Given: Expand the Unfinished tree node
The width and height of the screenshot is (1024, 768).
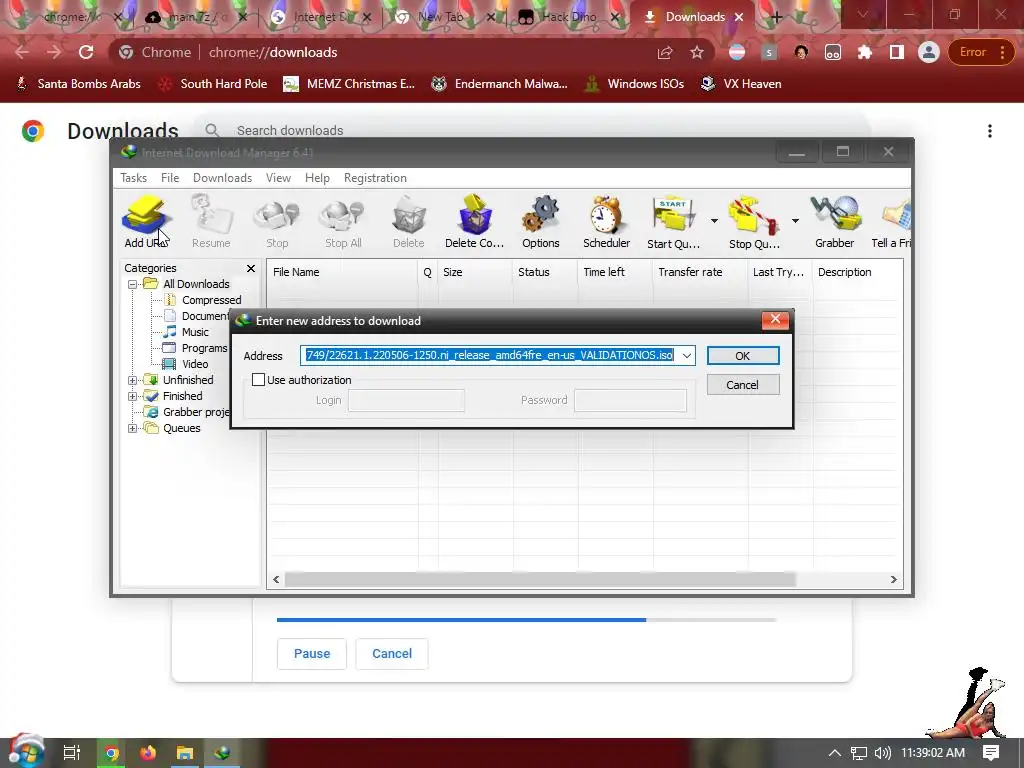Looking at the screenshot, I should pyautogui.click(x=133, y=380).
